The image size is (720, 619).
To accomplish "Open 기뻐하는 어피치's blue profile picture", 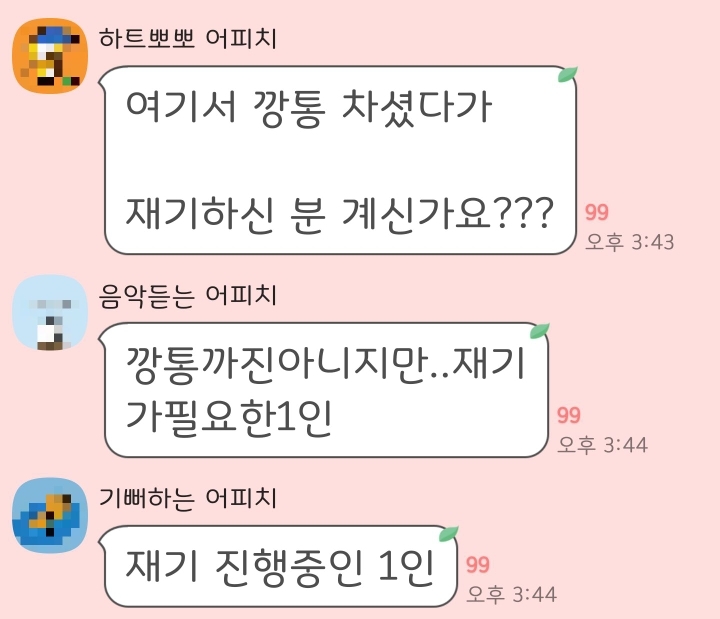I will click(x=50, y=515).
